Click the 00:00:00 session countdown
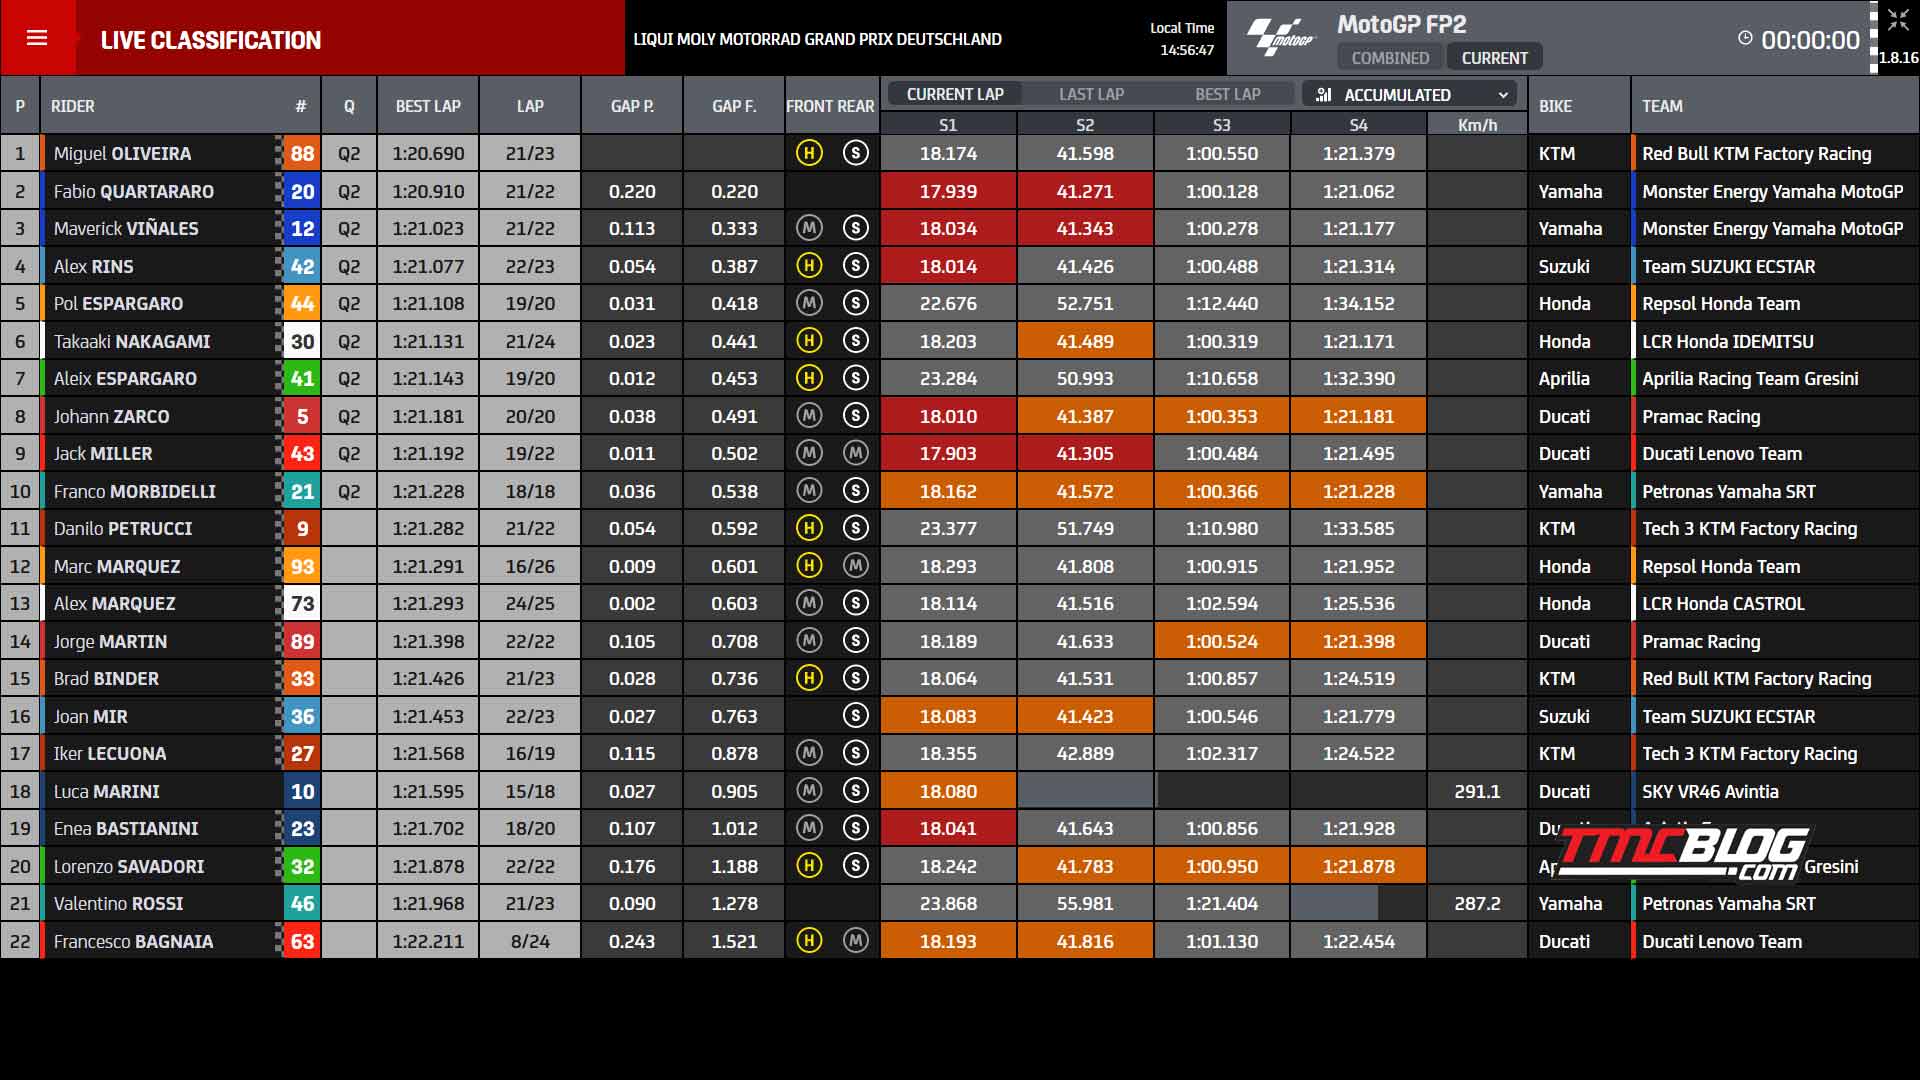Image resolution: width=1920 pixels, height=1080 pixels. click(x=1810, y=40)
